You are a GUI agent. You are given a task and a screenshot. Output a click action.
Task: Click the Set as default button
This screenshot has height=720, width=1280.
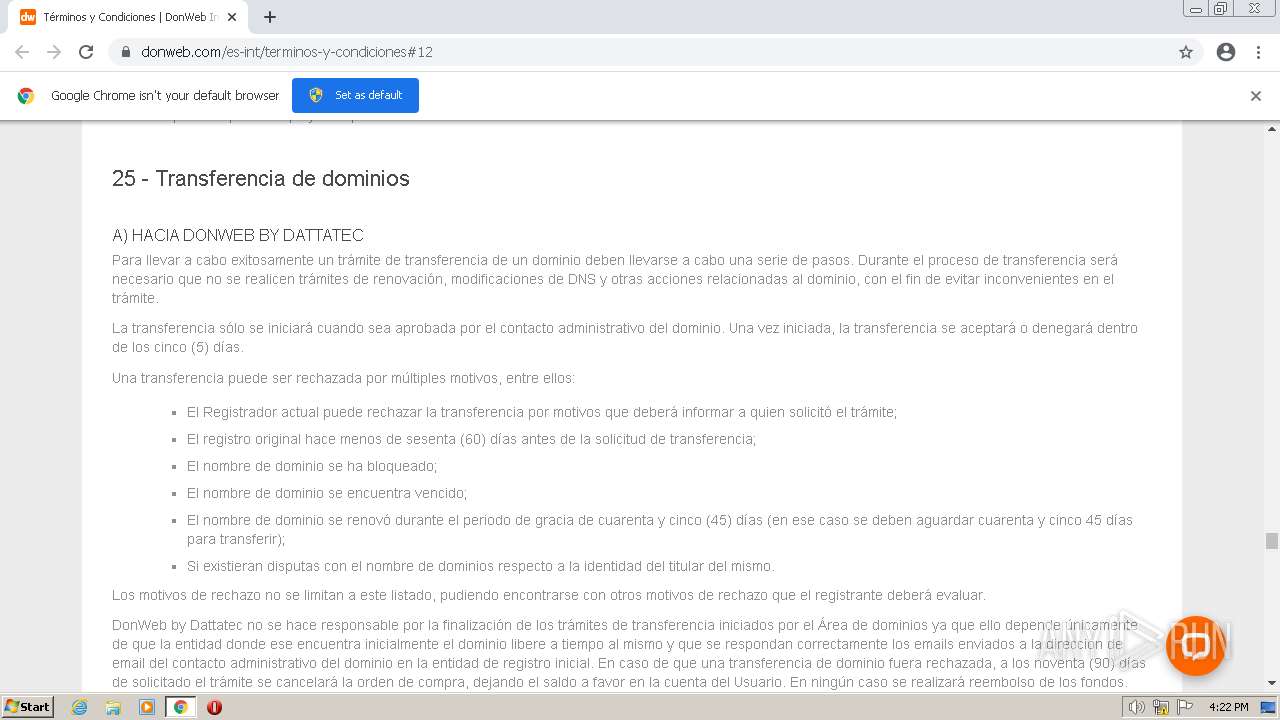[355, 95]
